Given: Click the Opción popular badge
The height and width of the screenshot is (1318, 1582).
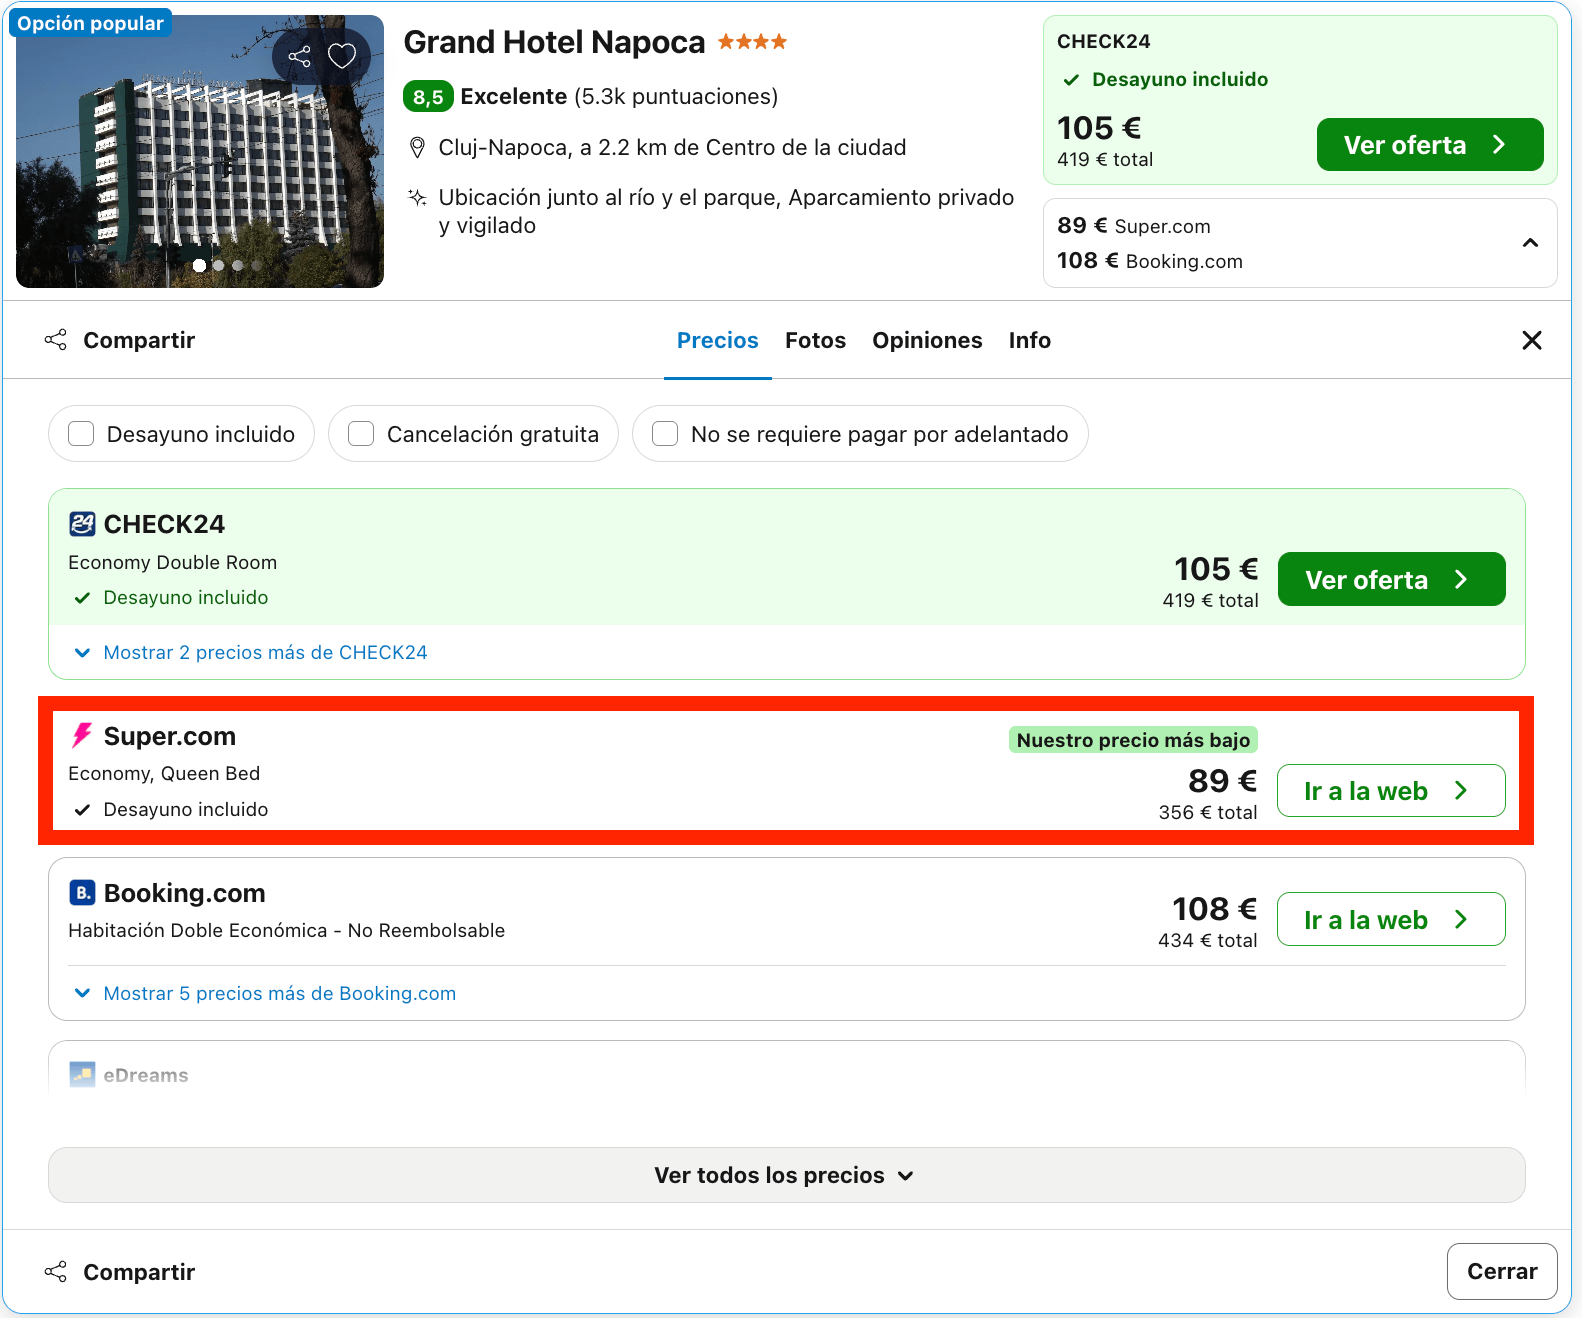Looking at the screenshot, I should pyautogui.click(x=90, y=23).
